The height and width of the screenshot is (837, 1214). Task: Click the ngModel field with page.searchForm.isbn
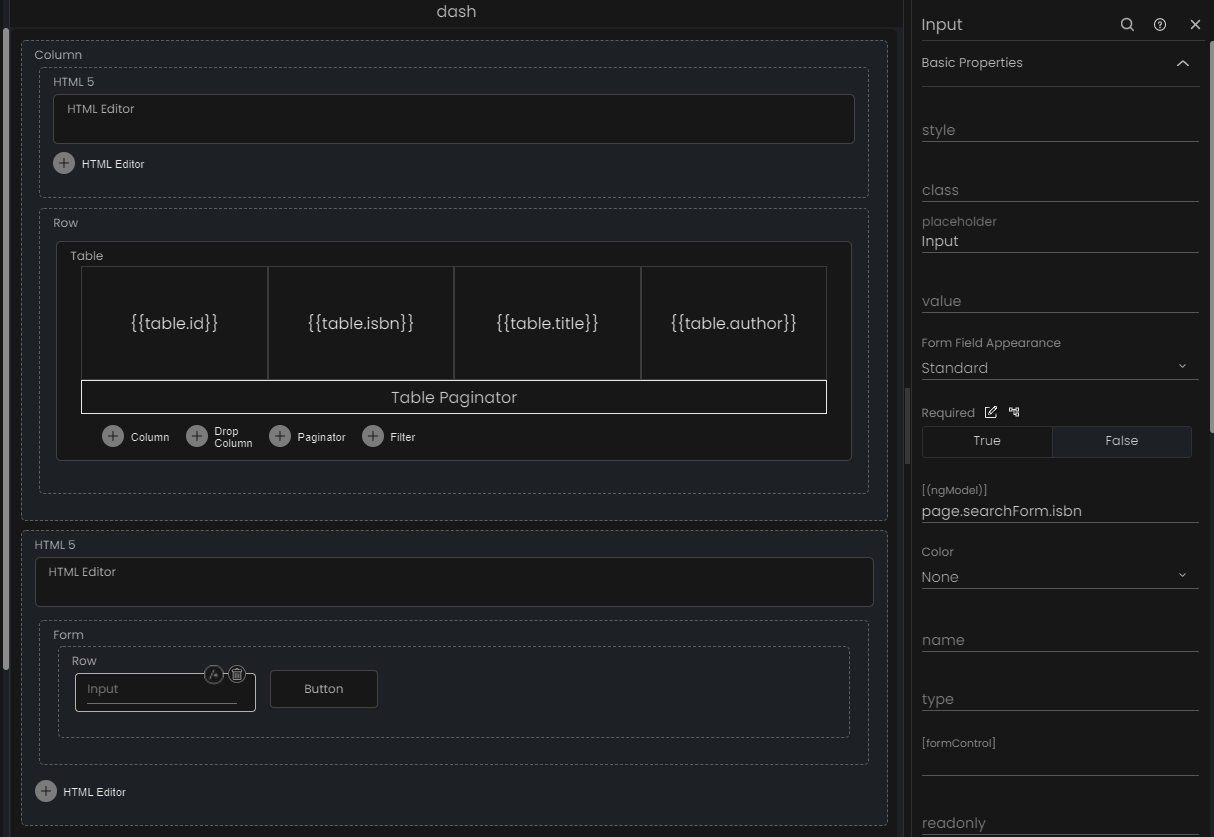point(1060,511)
